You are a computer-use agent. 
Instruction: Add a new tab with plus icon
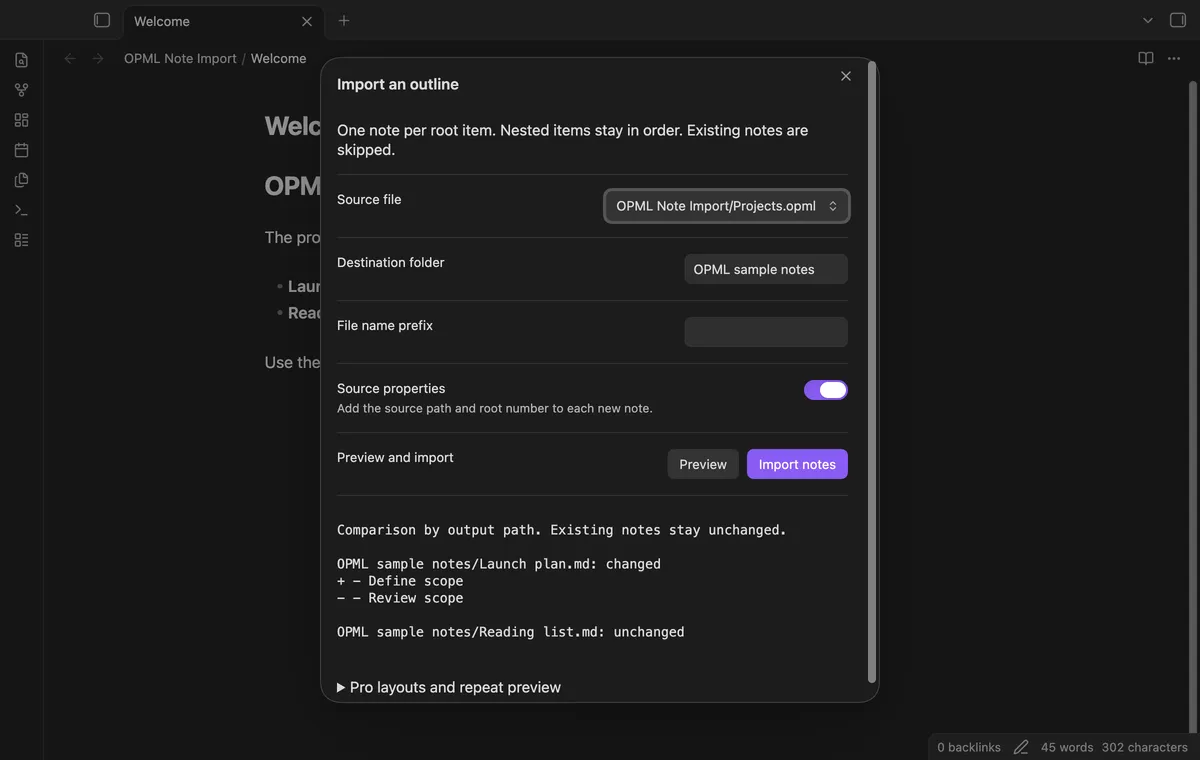tap(344, 20)
